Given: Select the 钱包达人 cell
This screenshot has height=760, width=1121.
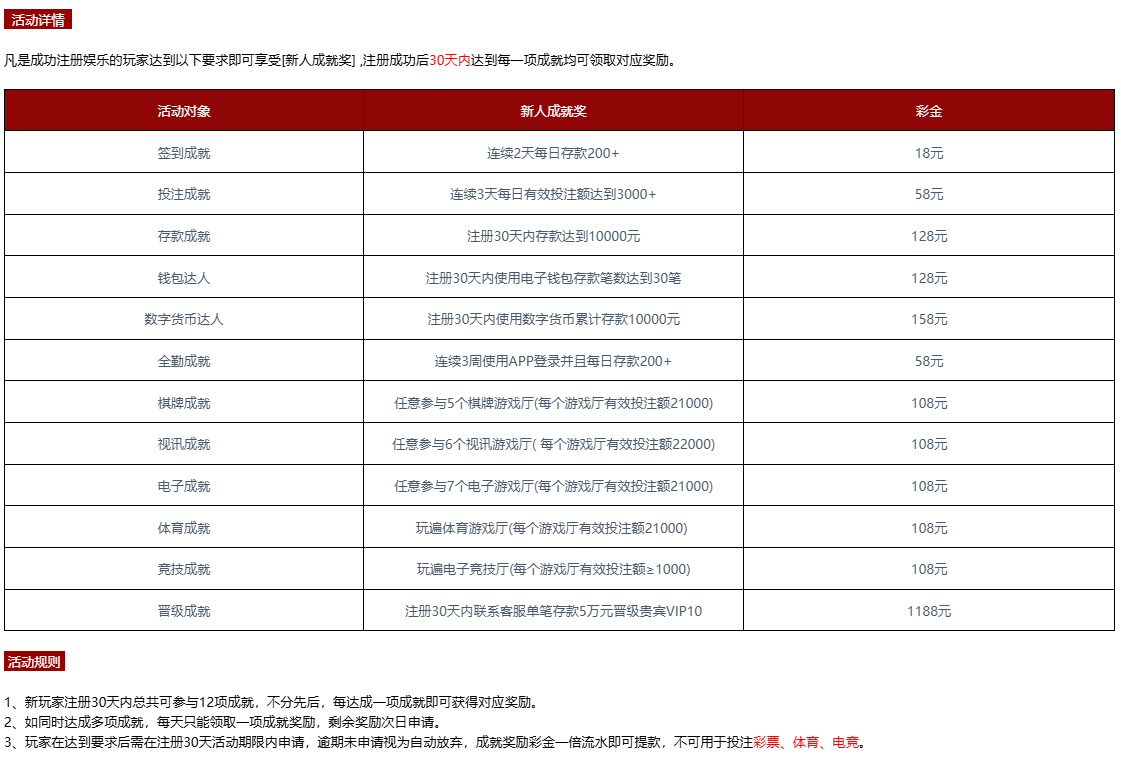Looking at the screenshot, I should pos(184,277).
